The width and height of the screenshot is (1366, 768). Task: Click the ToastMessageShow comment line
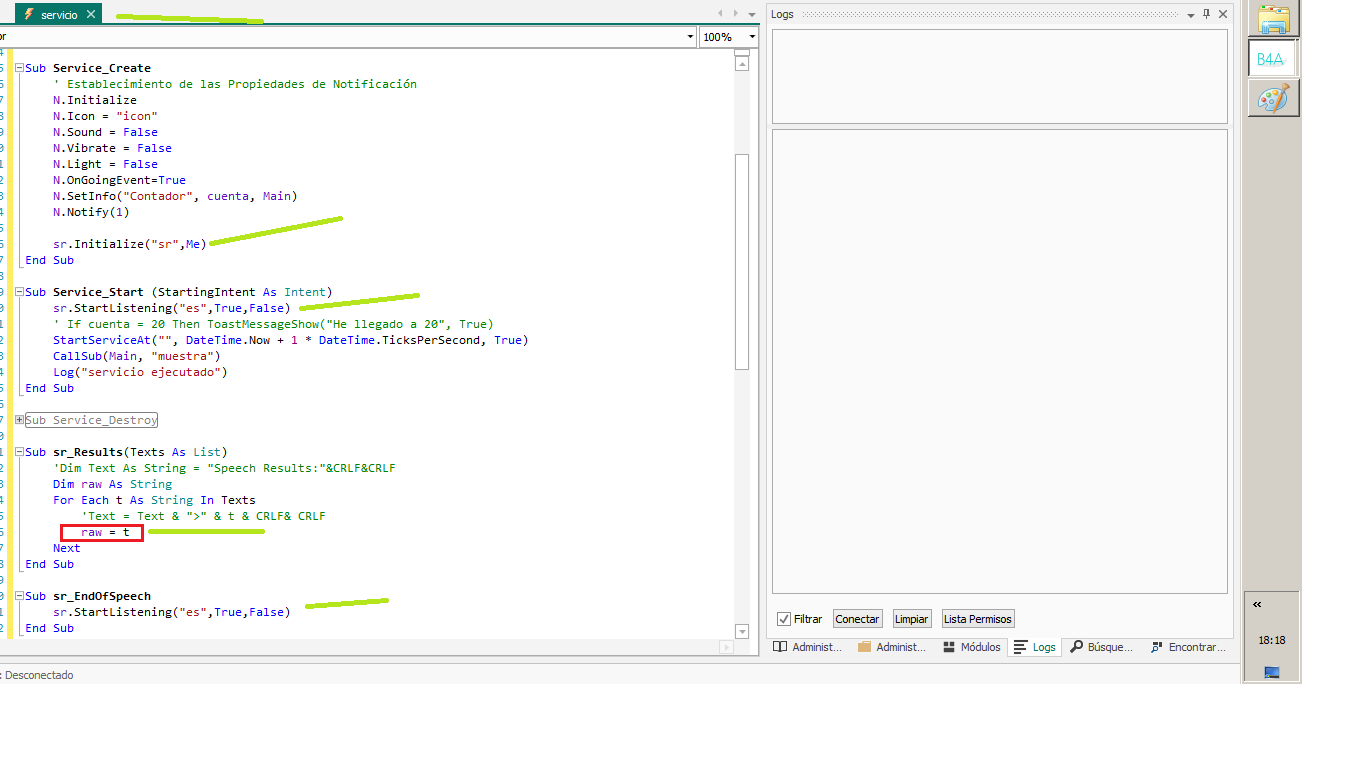273,324
